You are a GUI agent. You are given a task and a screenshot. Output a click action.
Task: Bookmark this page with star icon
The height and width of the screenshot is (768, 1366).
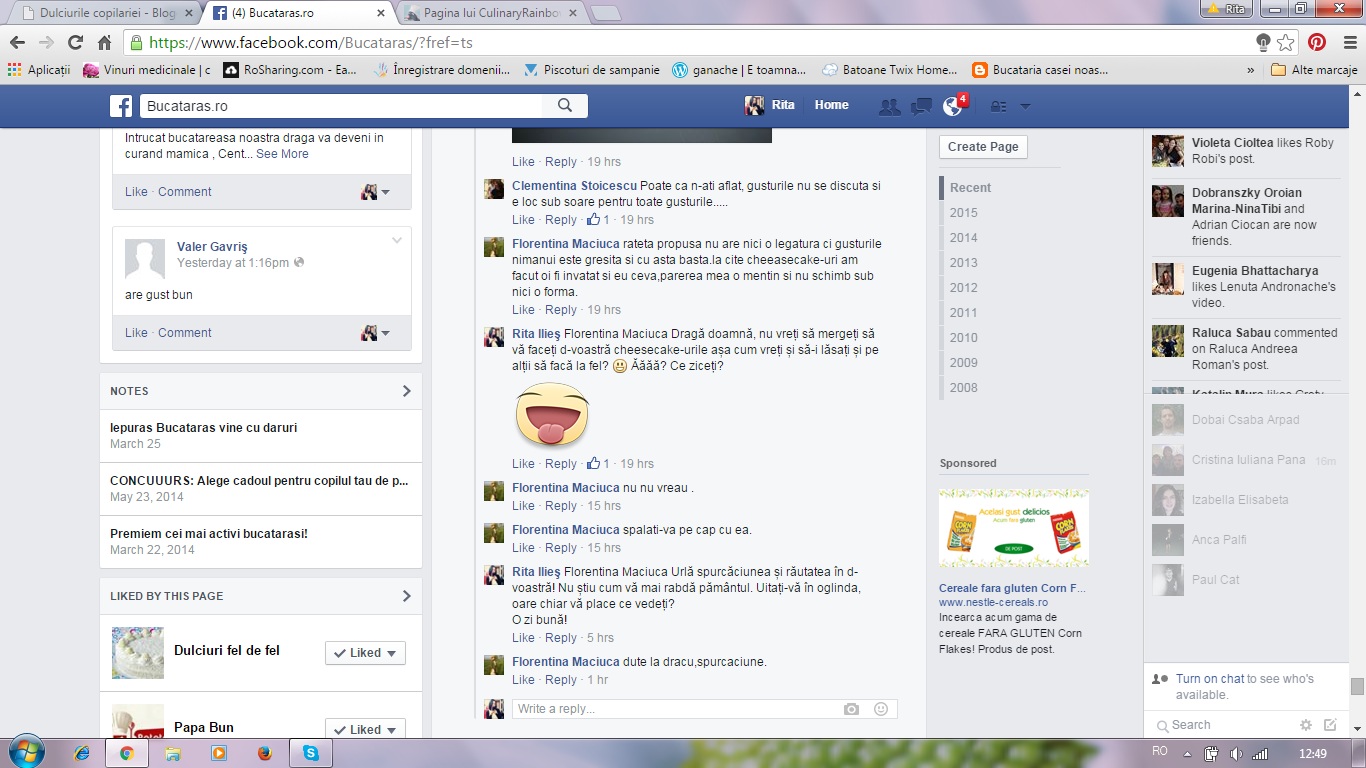click(1286, 42)
